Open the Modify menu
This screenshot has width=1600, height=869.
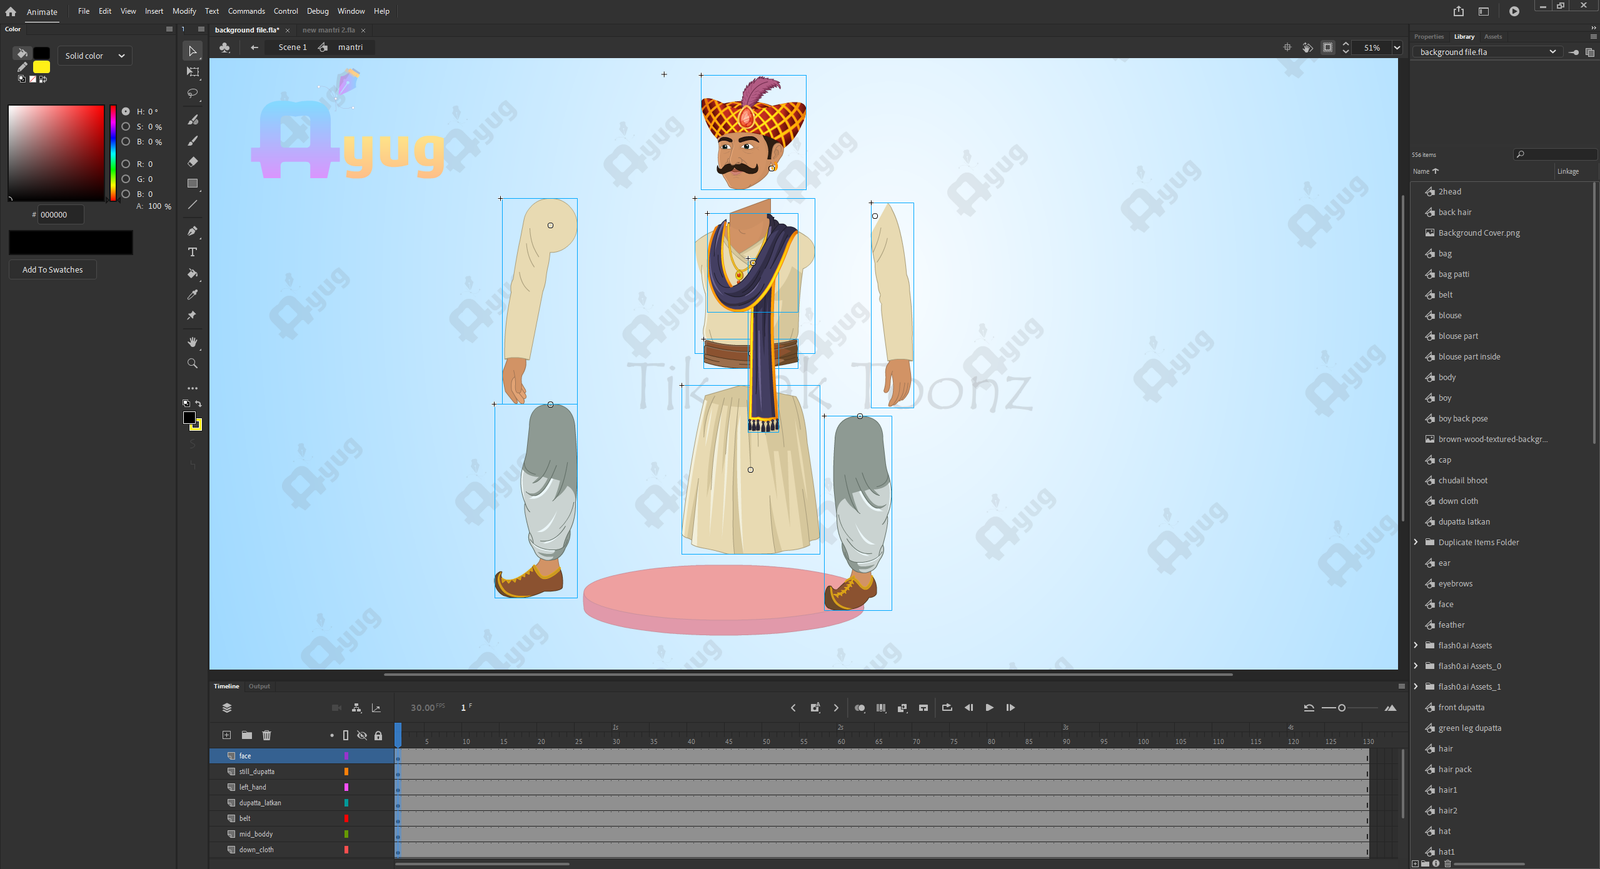point(184,11)
